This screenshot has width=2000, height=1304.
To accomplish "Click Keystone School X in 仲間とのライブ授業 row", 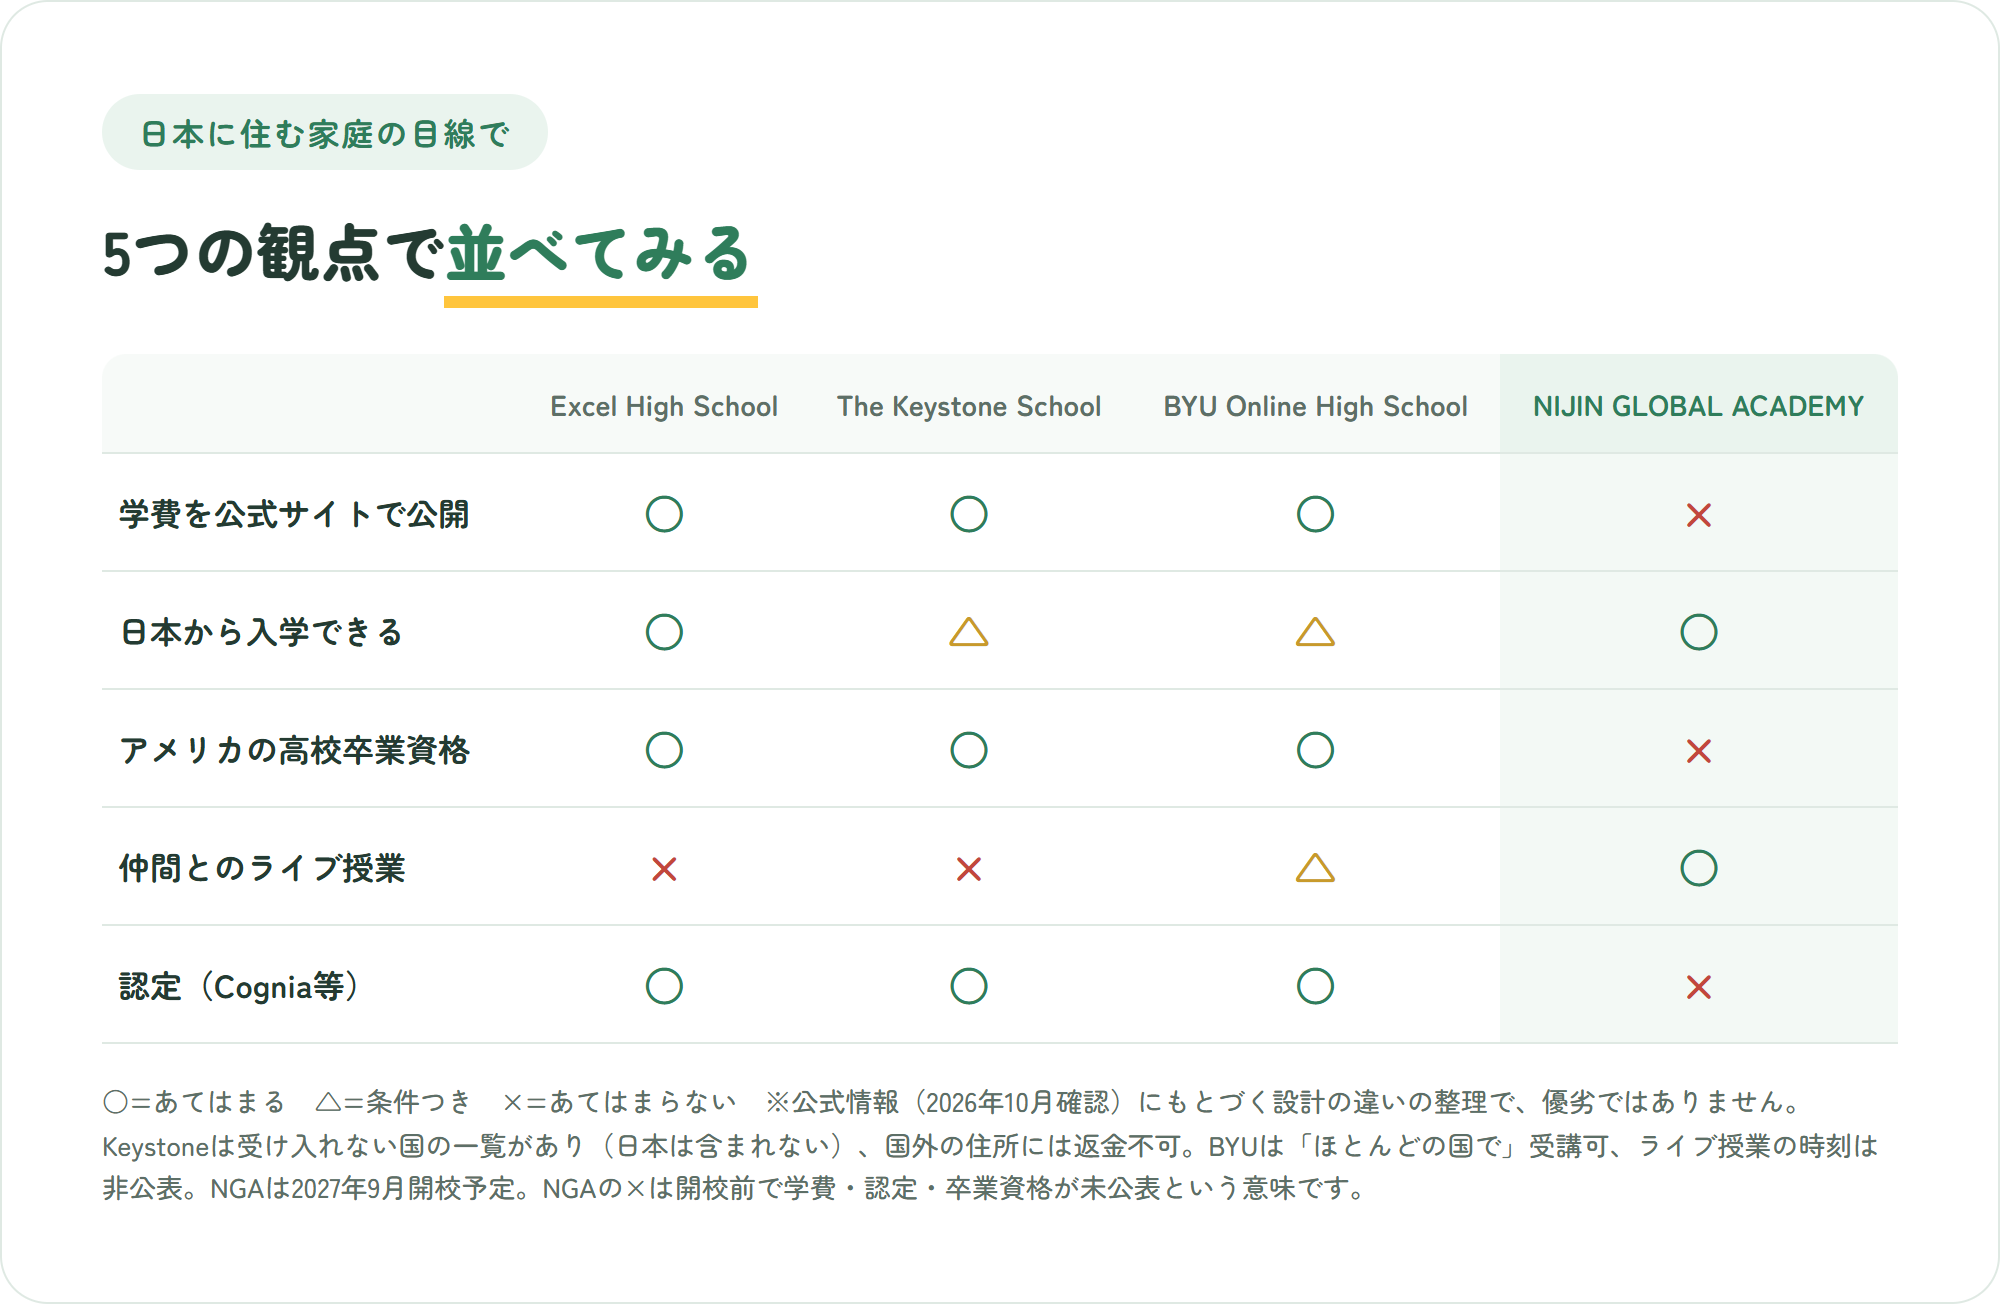I will 969,869.
